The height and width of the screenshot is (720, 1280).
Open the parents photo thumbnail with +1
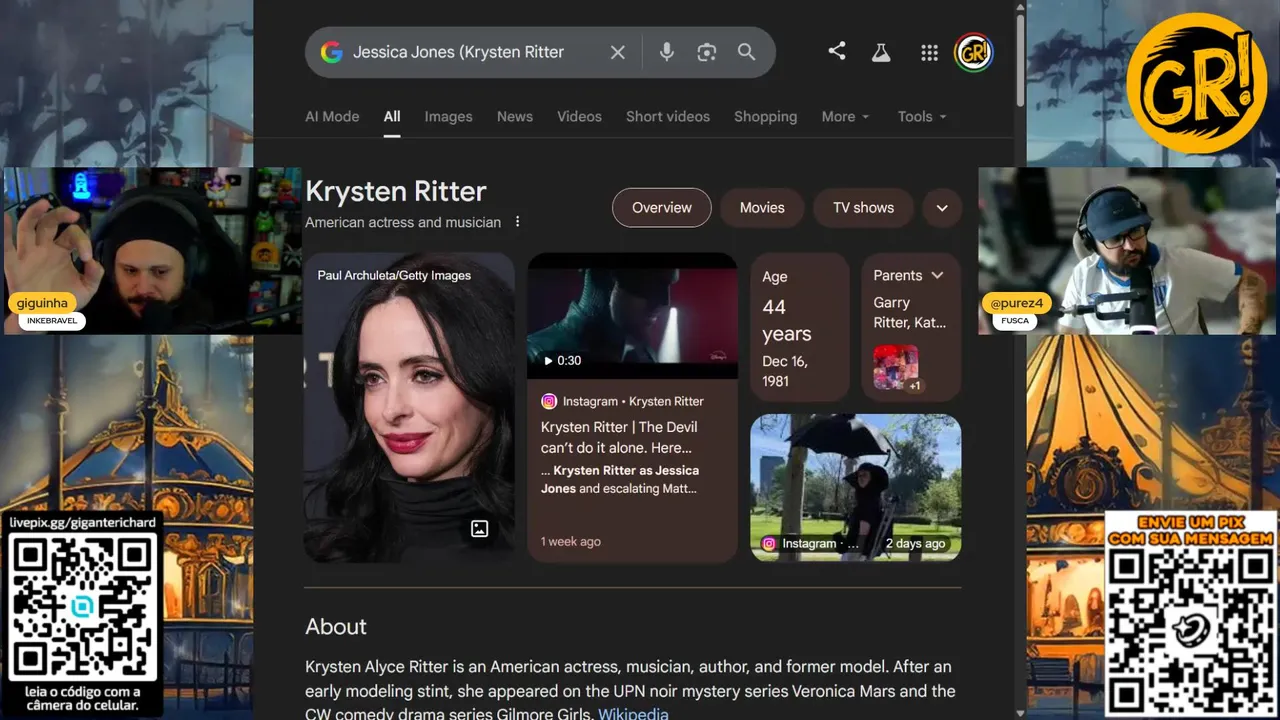click(x=897, y=368)
